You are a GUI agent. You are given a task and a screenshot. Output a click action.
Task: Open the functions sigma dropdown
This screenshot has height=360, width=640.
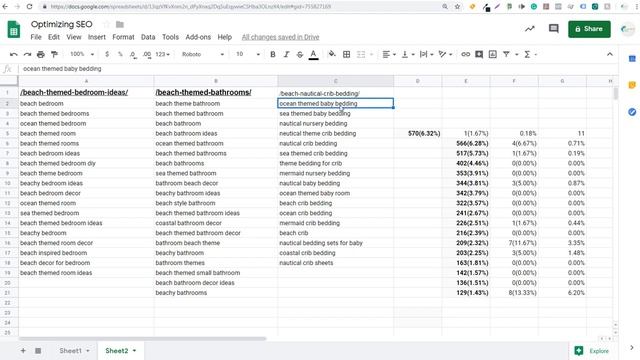tap(530, 54)
